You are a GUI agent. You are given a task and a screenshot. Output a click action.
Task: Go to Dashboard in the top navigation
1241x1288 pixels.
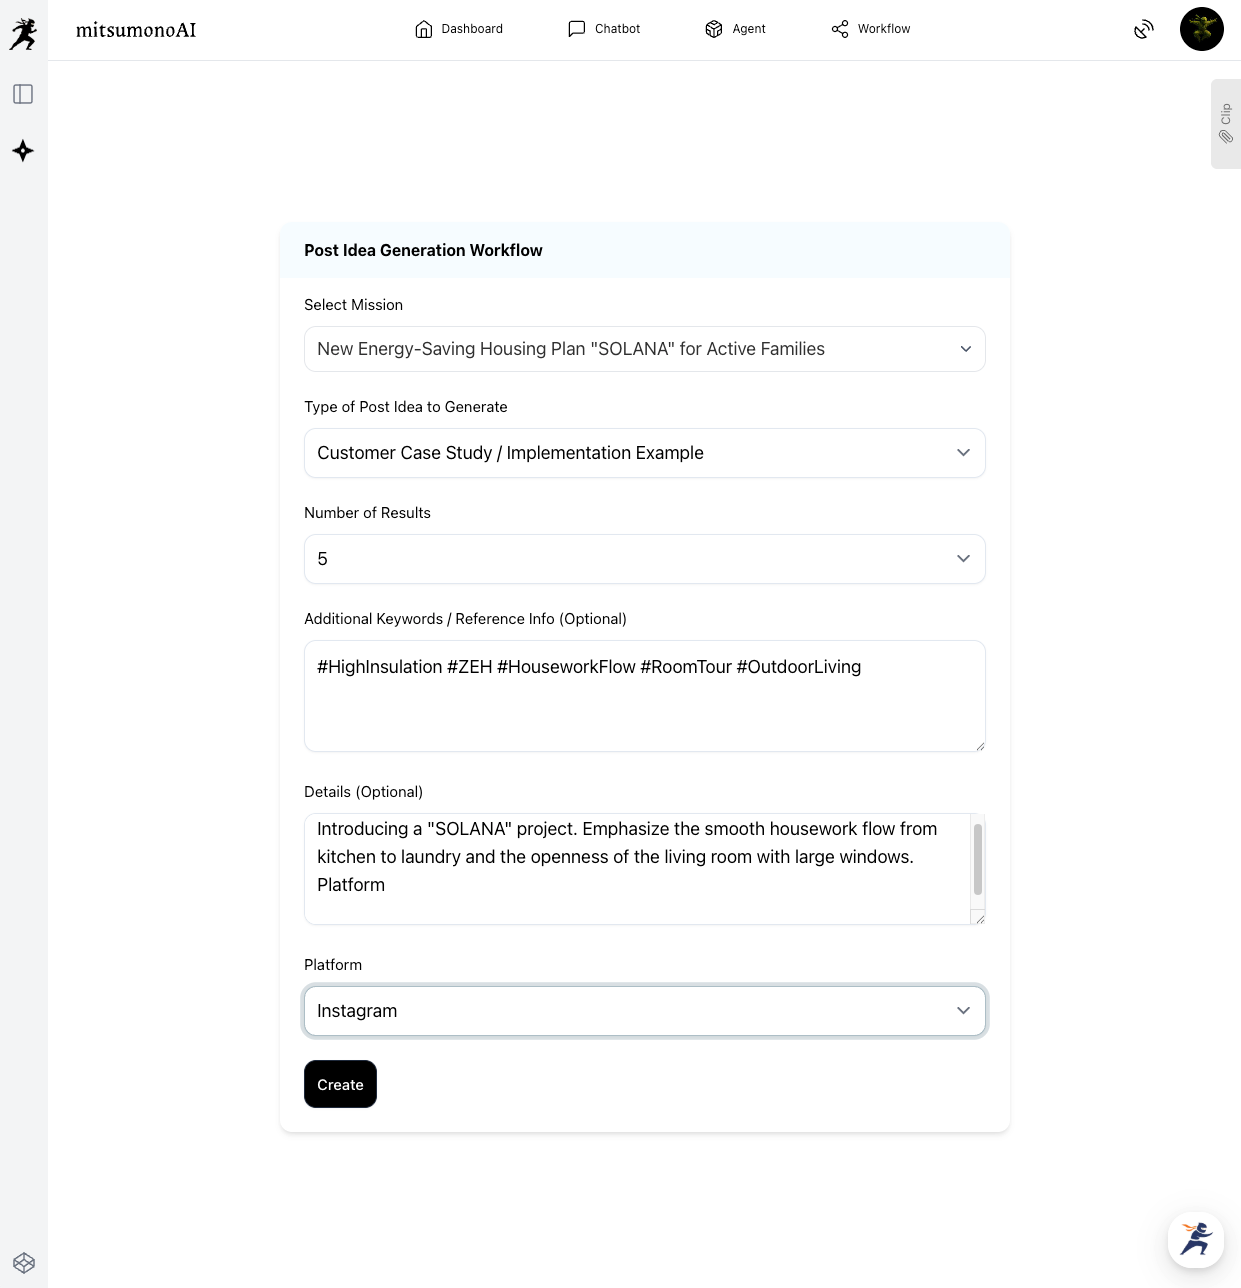coord(459,29)
